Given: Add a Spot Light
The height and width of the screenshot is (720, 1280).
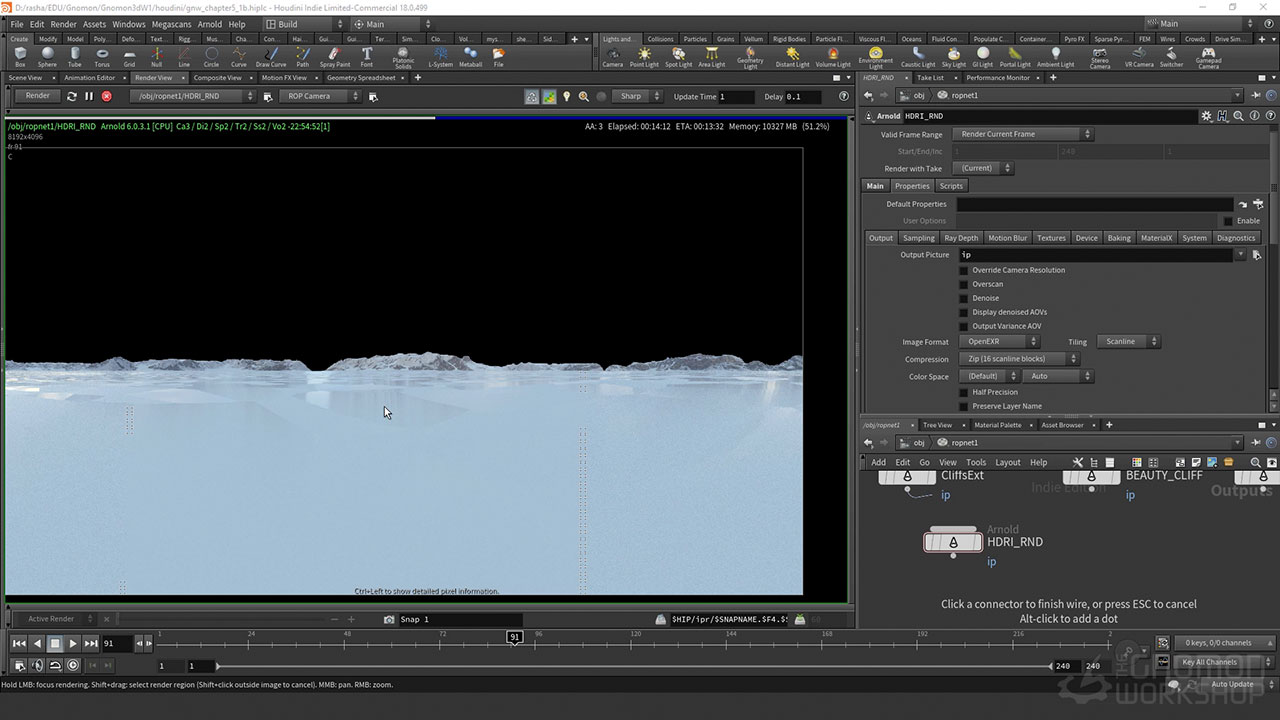Looking at the screenshot, I should (x=678, y=56).
